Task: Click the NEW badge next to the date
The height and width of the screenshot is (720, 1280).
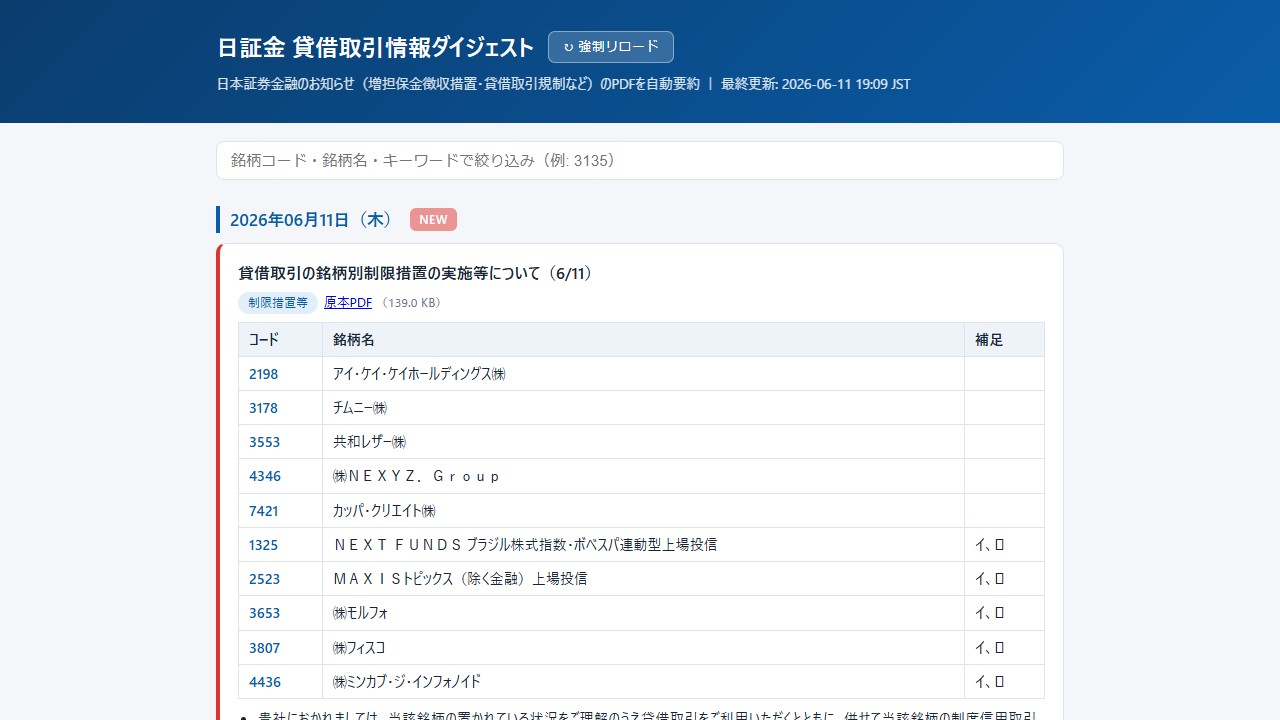Action: point(433,220)
